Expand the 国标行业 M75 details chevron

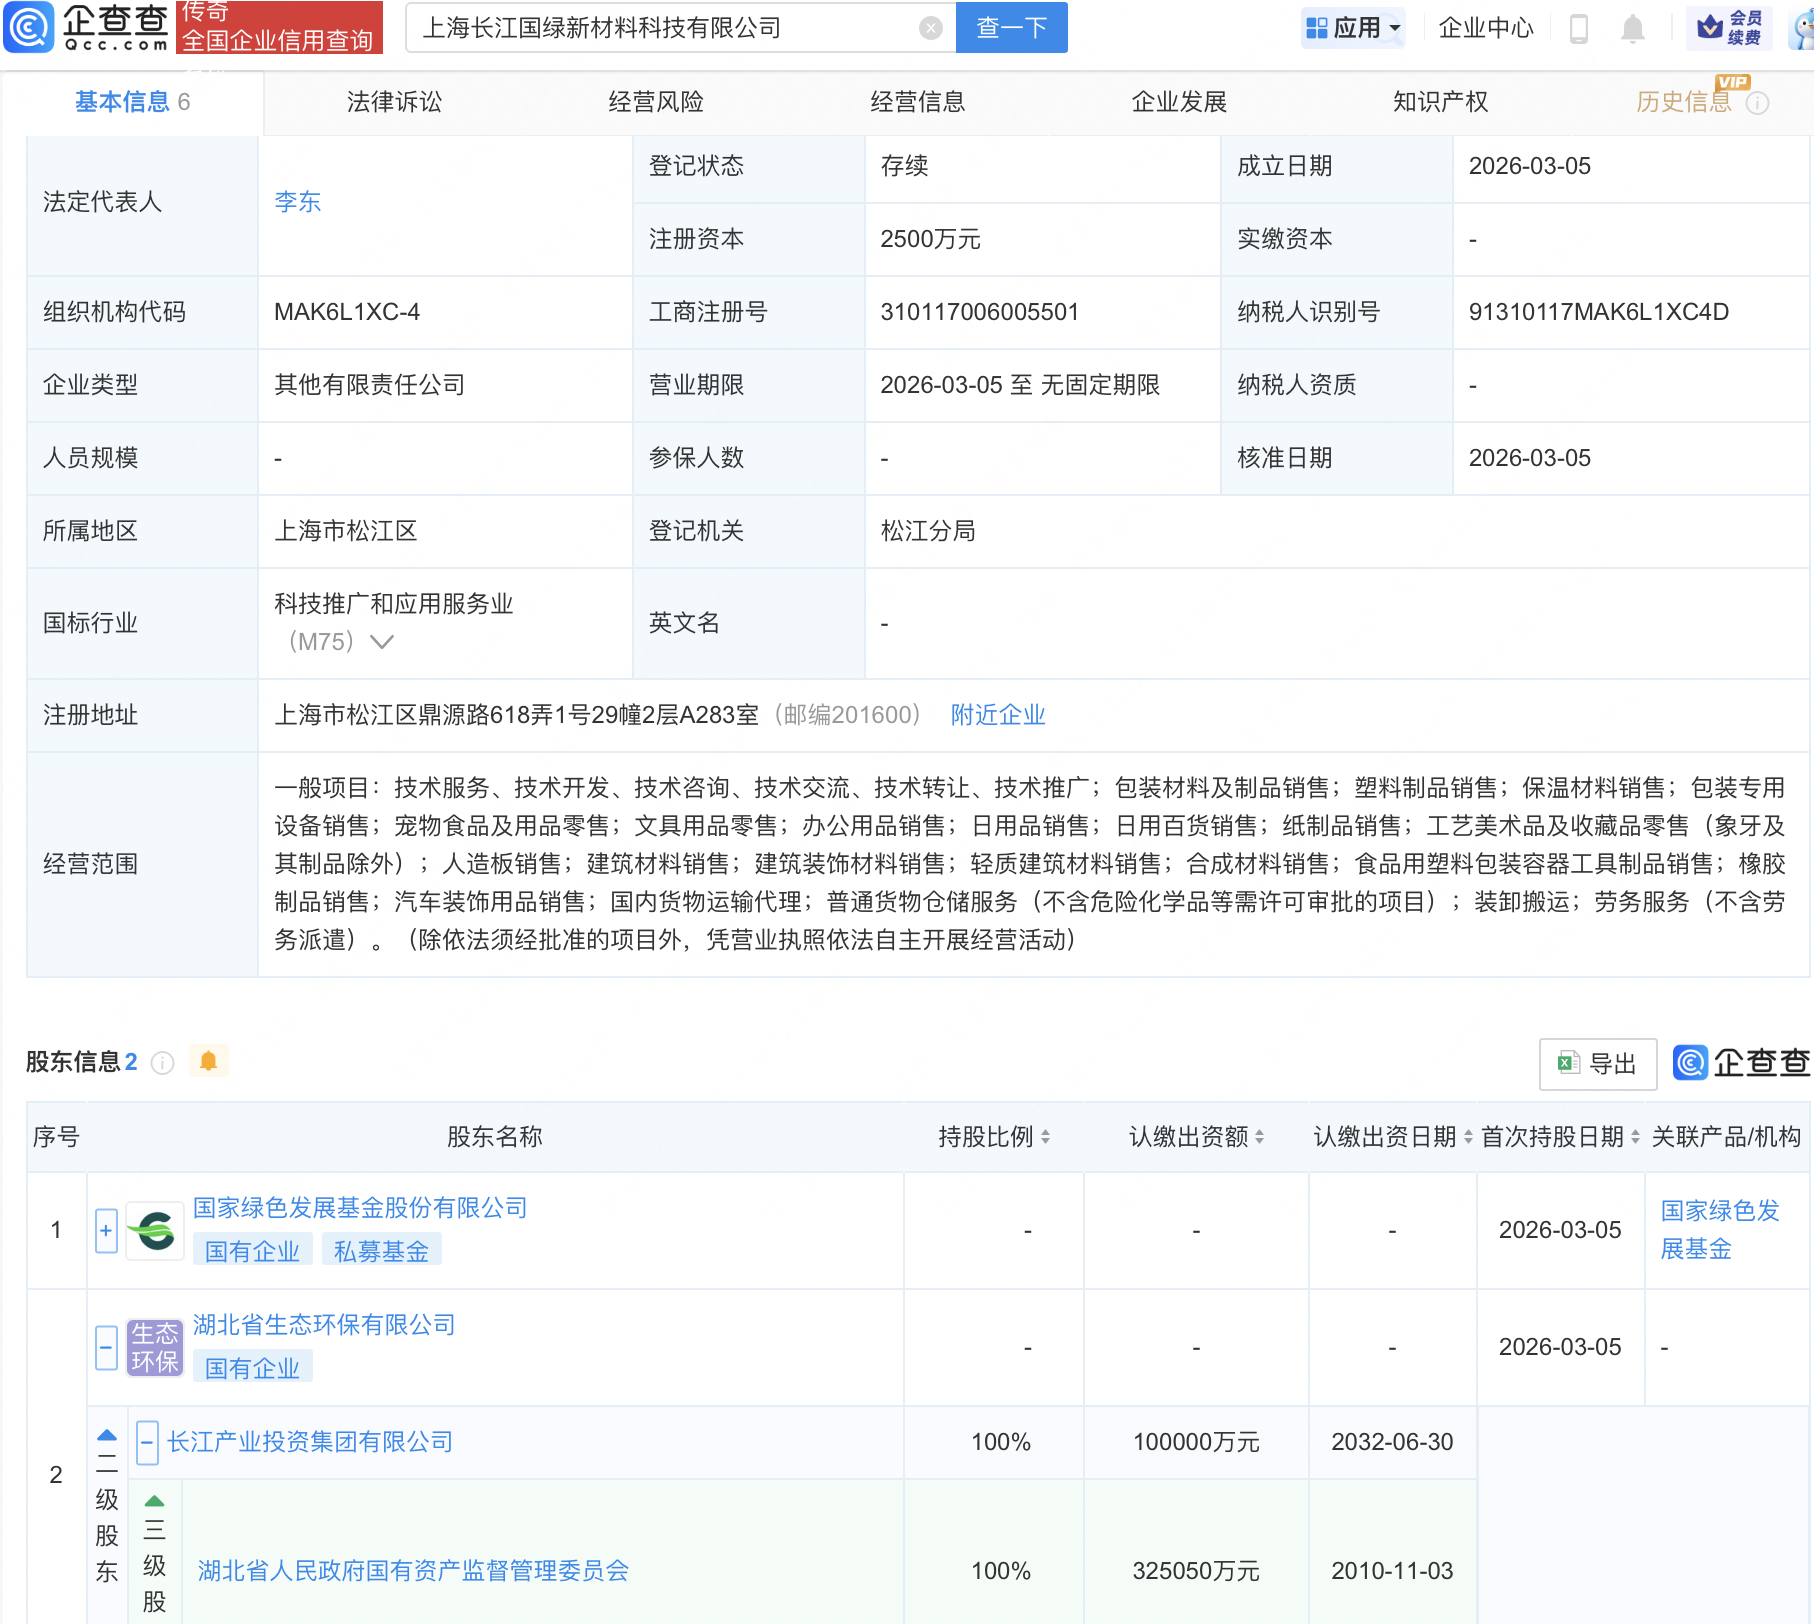click(381, 642)
